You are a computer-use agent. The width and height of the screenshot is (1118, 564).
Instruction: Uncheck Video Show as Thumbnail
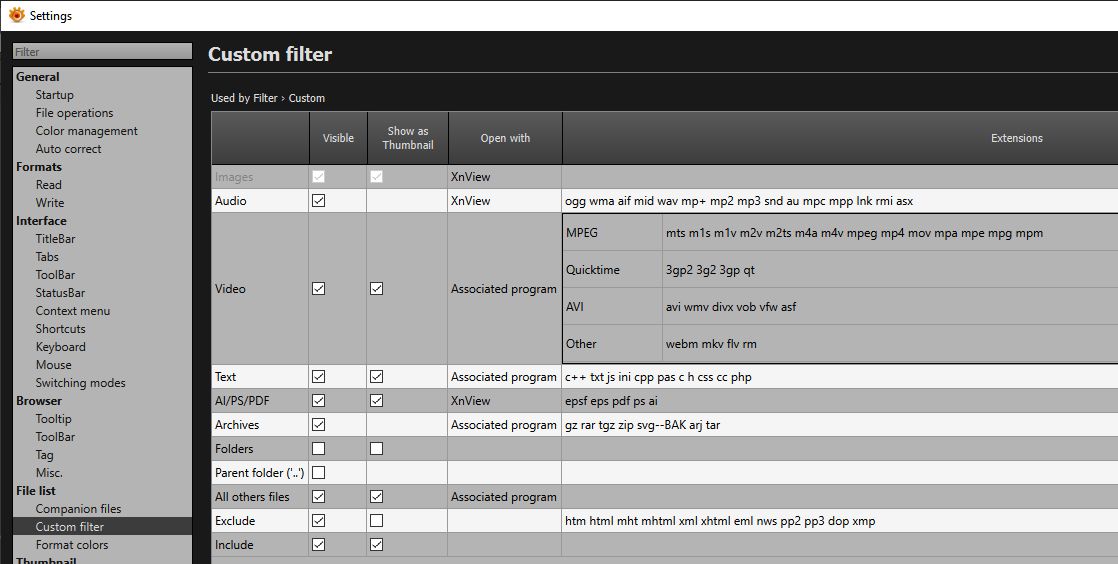(x=376, y=289)
